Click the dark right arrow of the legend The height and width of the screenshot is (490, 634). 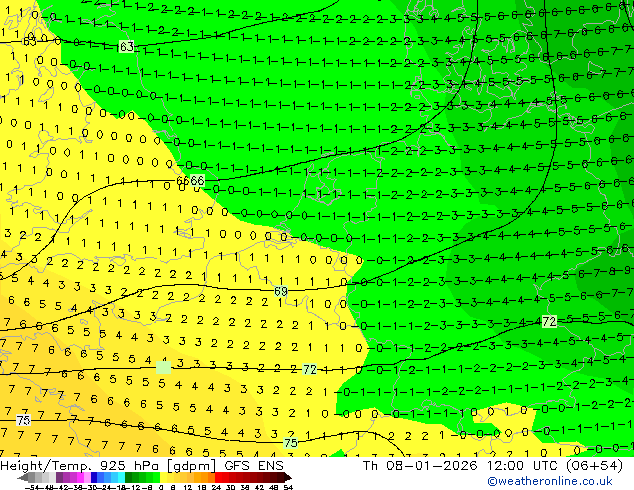pos(287,477)
